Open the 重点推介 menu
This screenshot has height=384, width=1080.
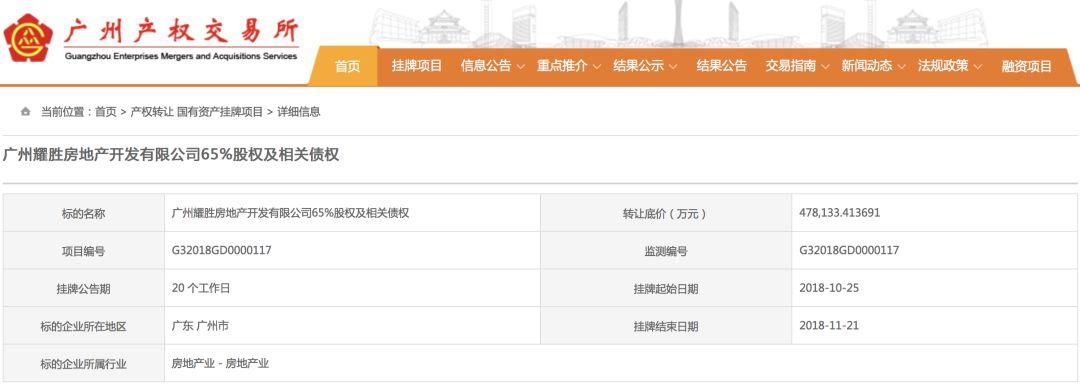[x=562, y=66]
